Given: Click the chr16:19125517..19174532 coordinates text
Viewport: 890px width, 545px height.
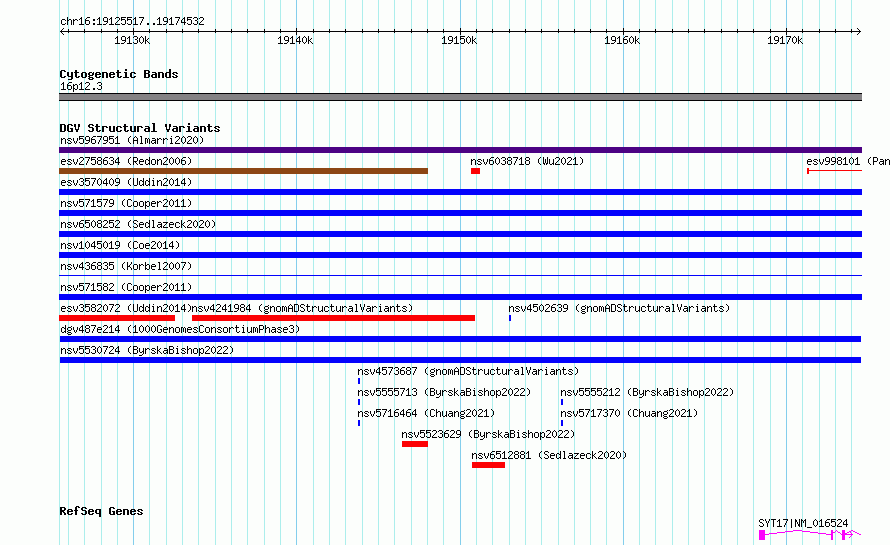Looking at the screenshot, I should coord(132,22).
